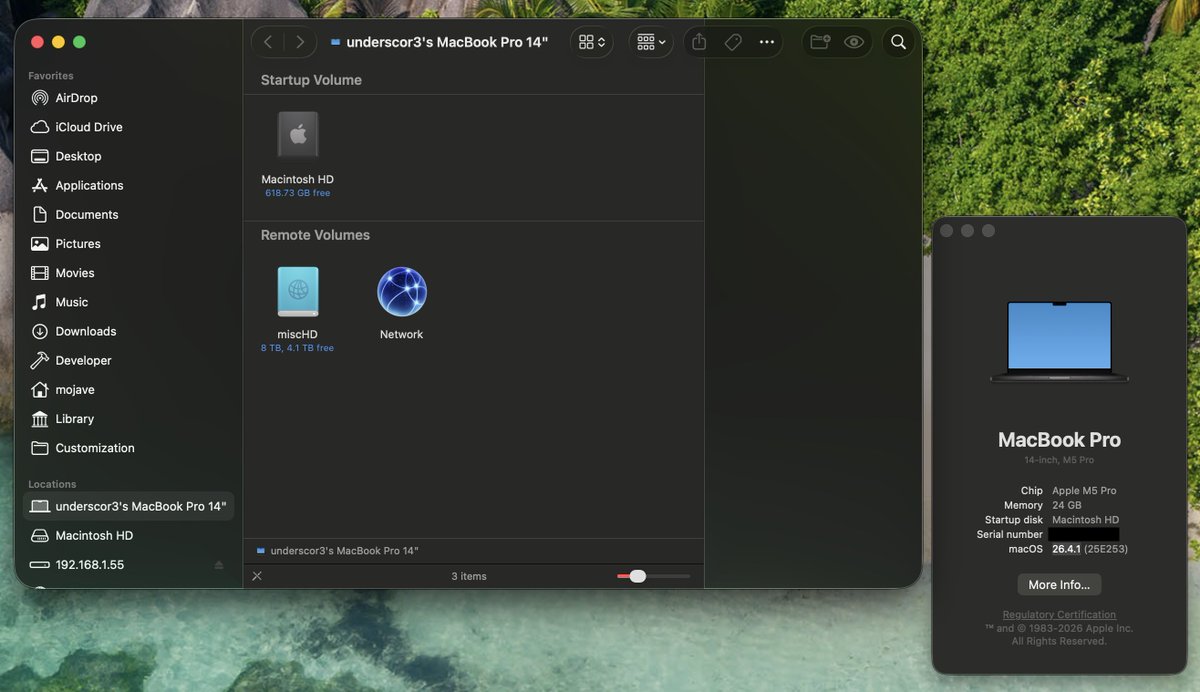Open the Developer sidebar folder

[128, 360]
